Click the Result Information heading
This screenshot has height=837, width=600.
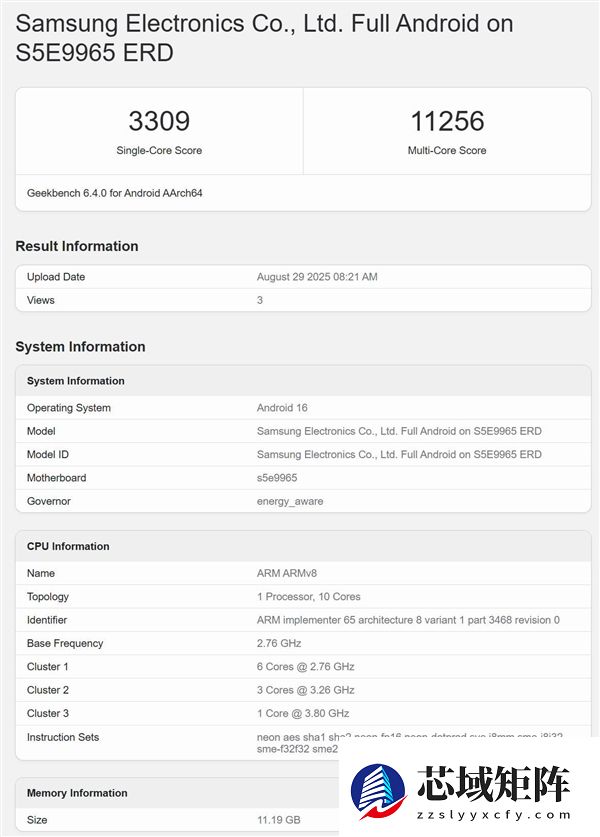coord(78,246)
